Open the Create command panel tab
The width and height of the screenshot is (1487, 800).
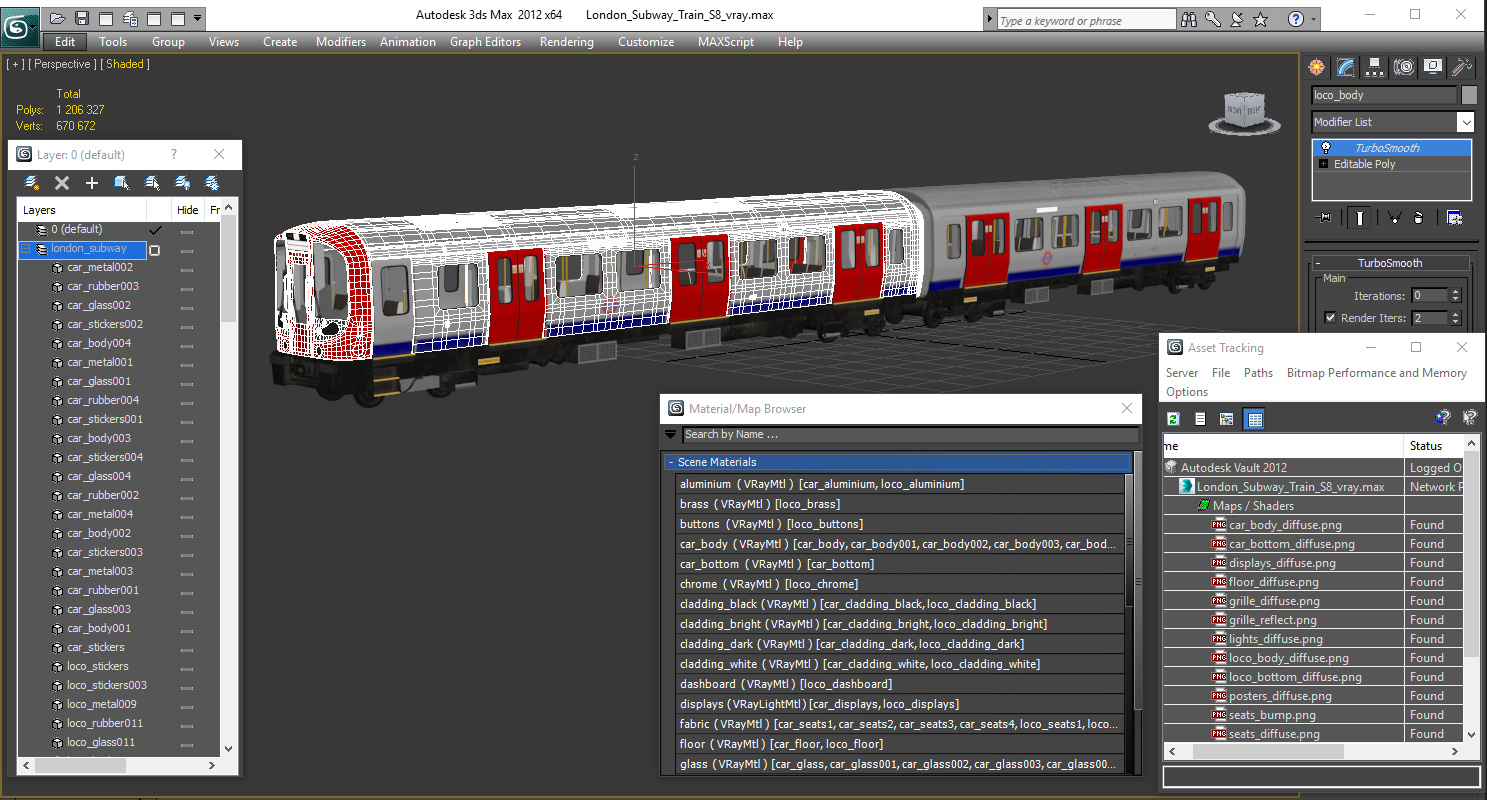coord(1317,67)
